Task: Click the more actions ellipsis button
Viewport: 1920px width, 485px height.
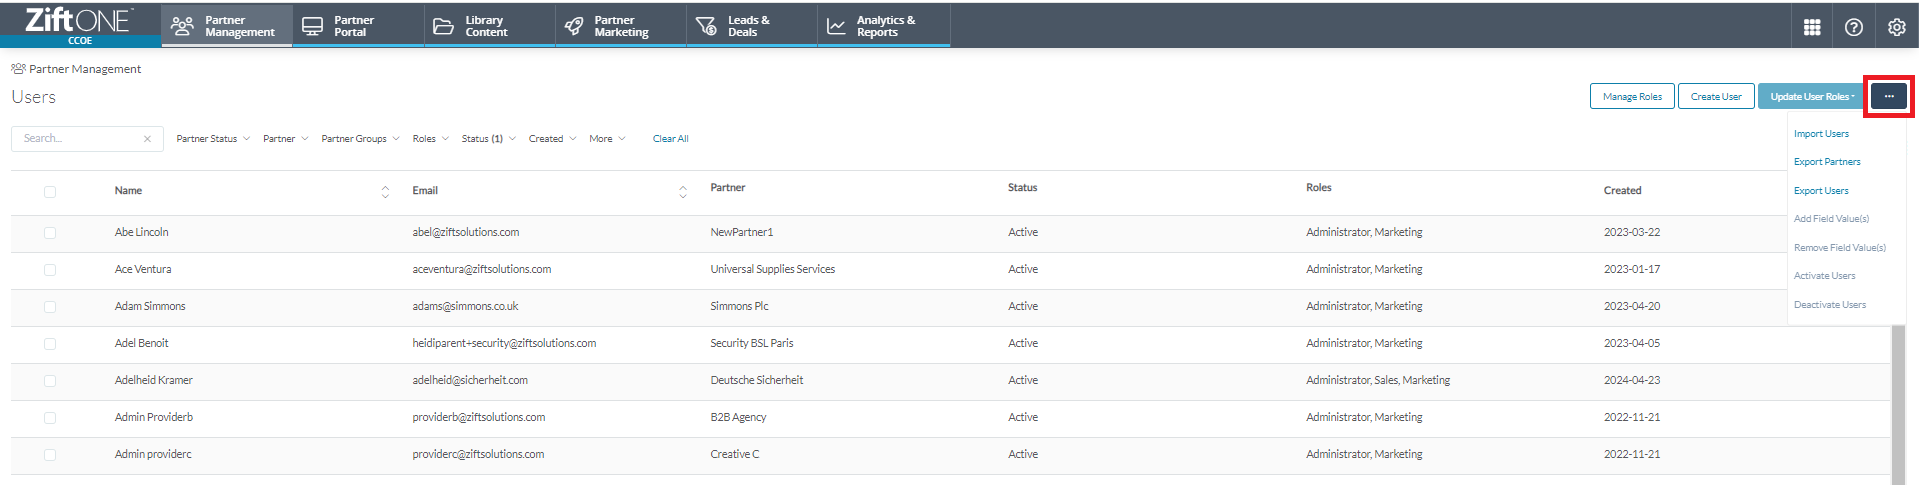Action: point(1889,97)
